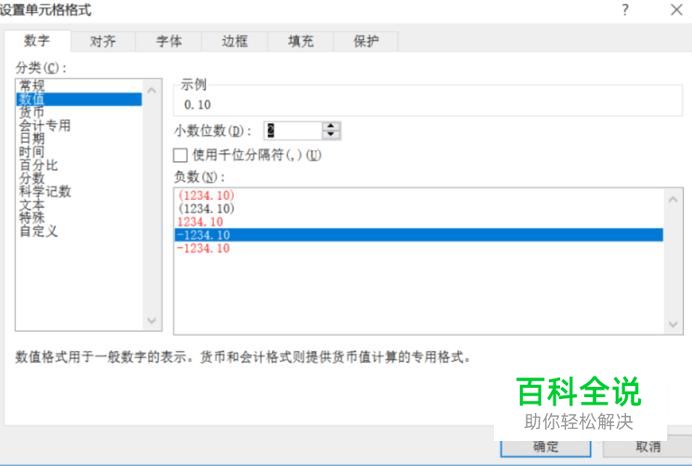Choose the 货币 category
This screenshot has width=692, height=466.
[x=79, y=112]
